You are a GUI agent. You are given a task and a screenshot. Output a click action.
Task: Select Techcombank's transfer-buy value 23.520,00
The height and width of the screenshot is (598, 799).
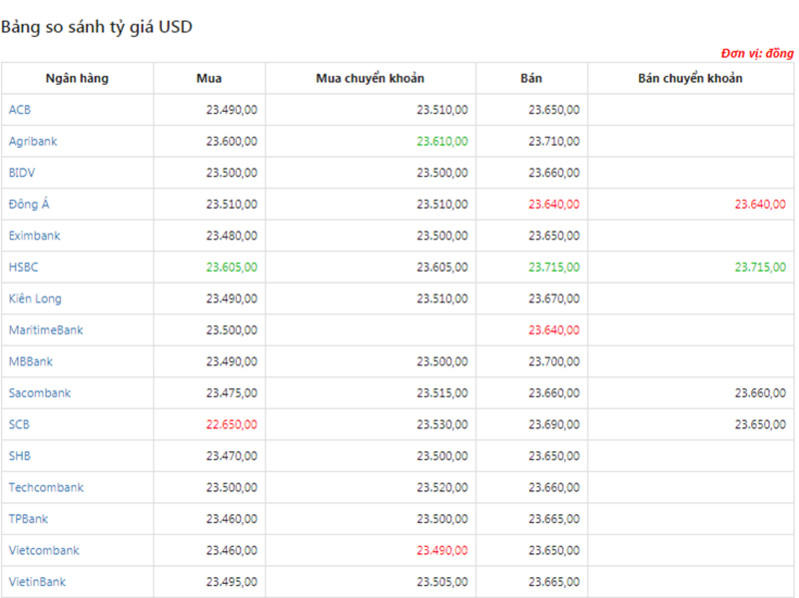click(x=442, y=487)
